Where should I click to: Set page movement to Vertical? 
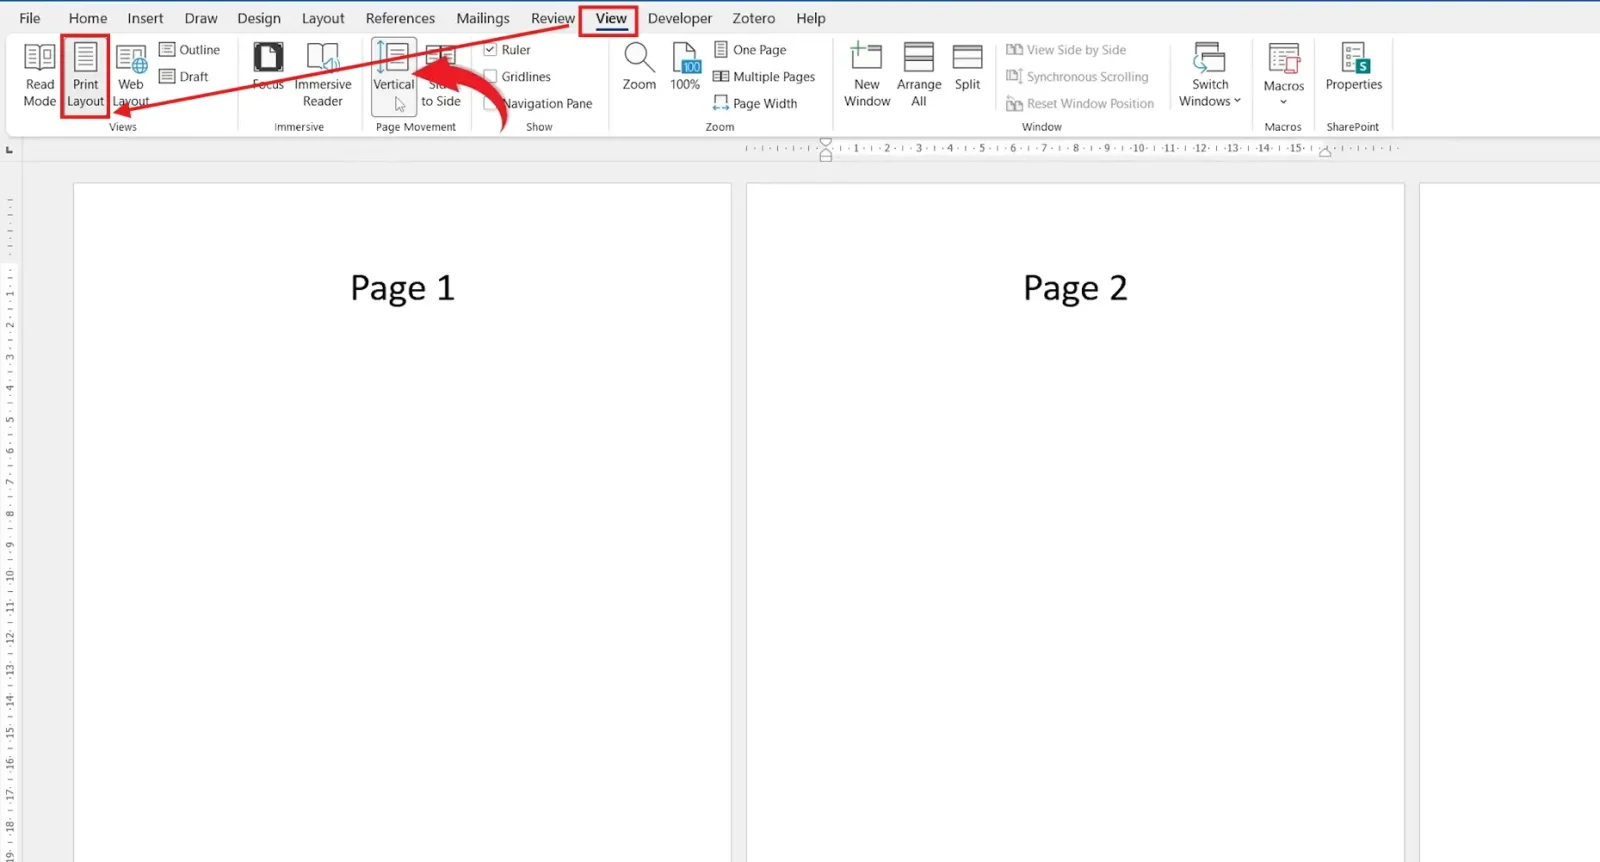(394, 75)
